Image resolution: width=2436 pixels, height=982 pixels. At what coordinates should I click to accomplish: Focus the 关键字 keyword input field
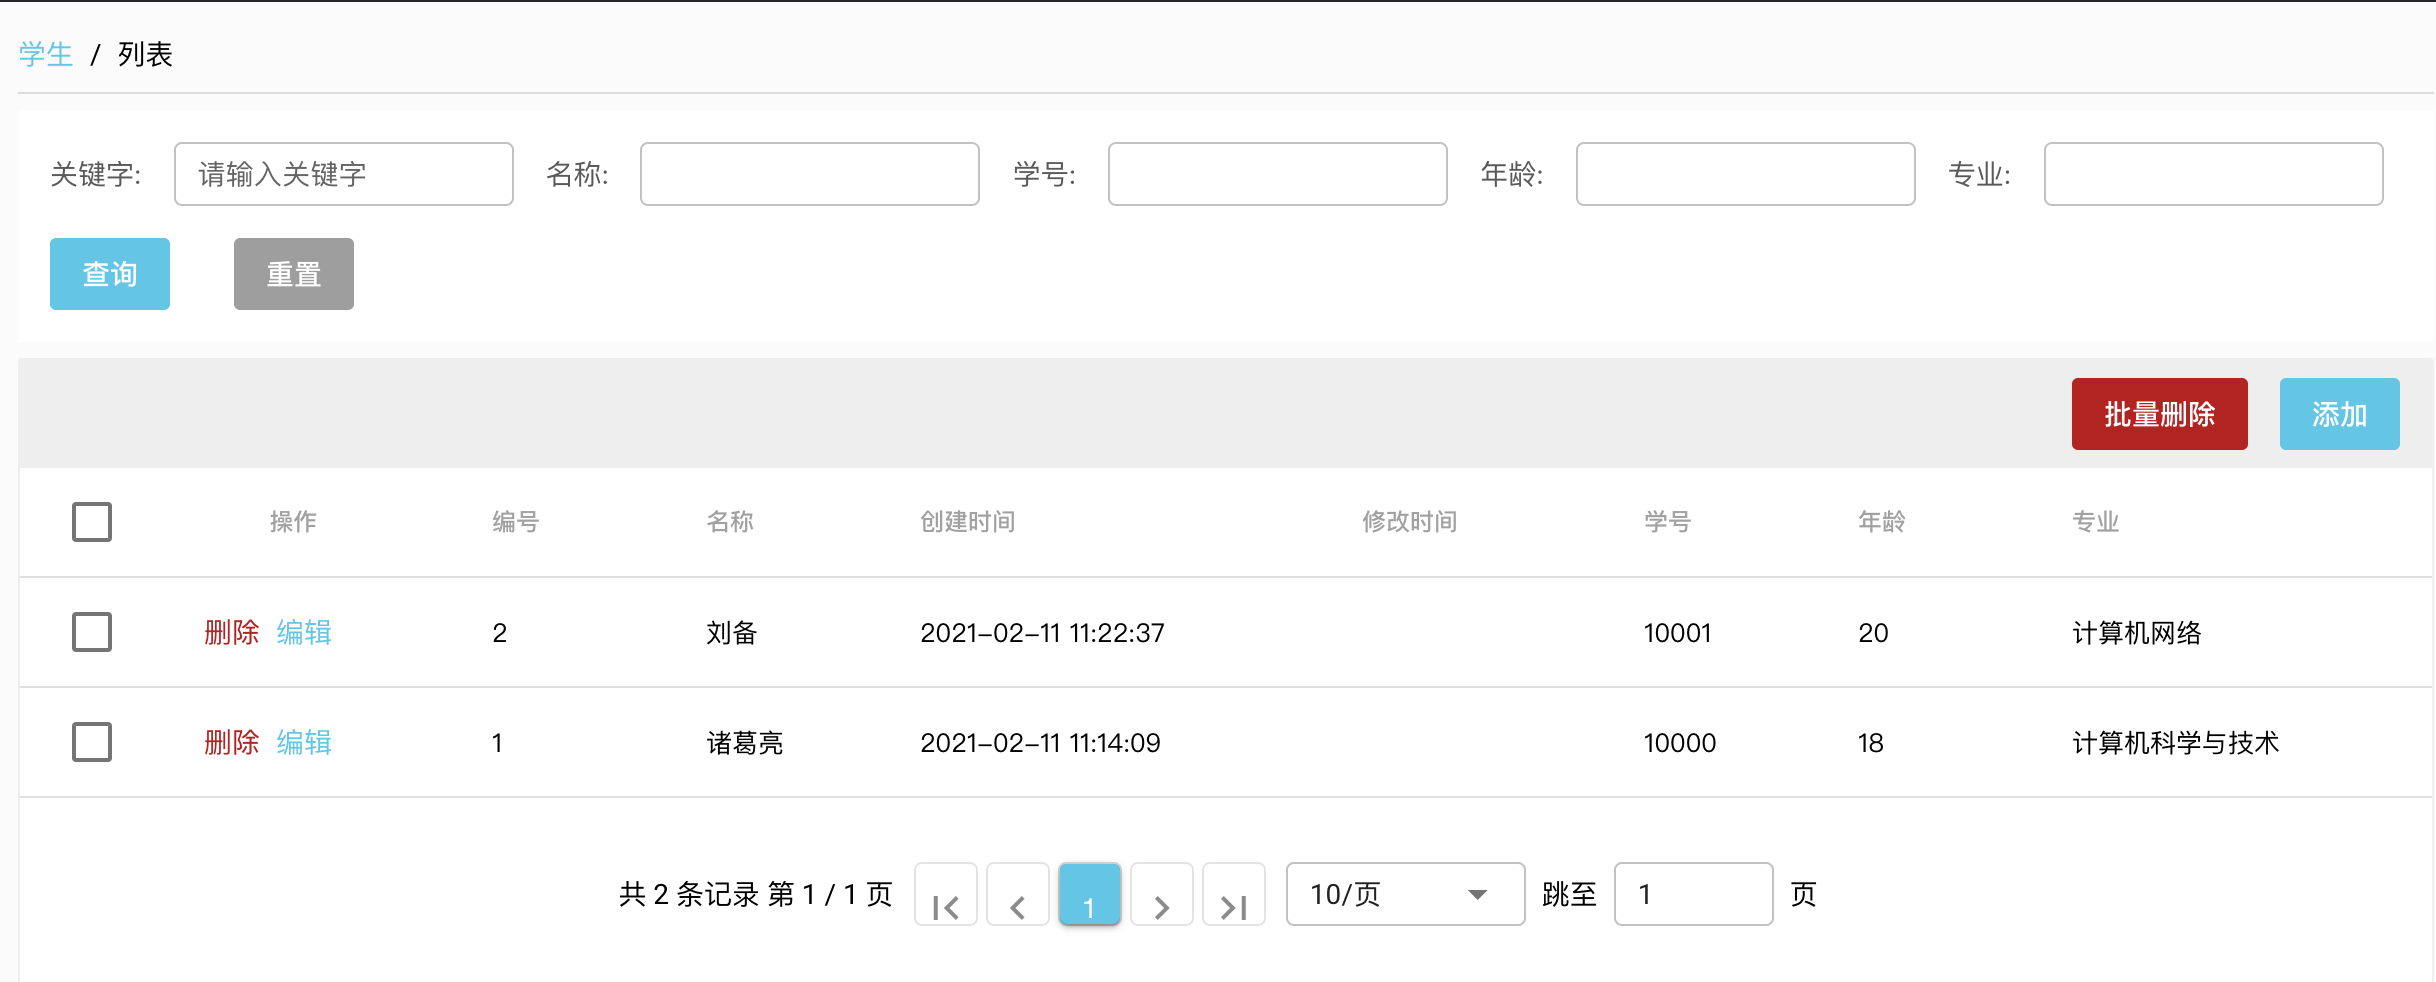[x=343, y=174]
